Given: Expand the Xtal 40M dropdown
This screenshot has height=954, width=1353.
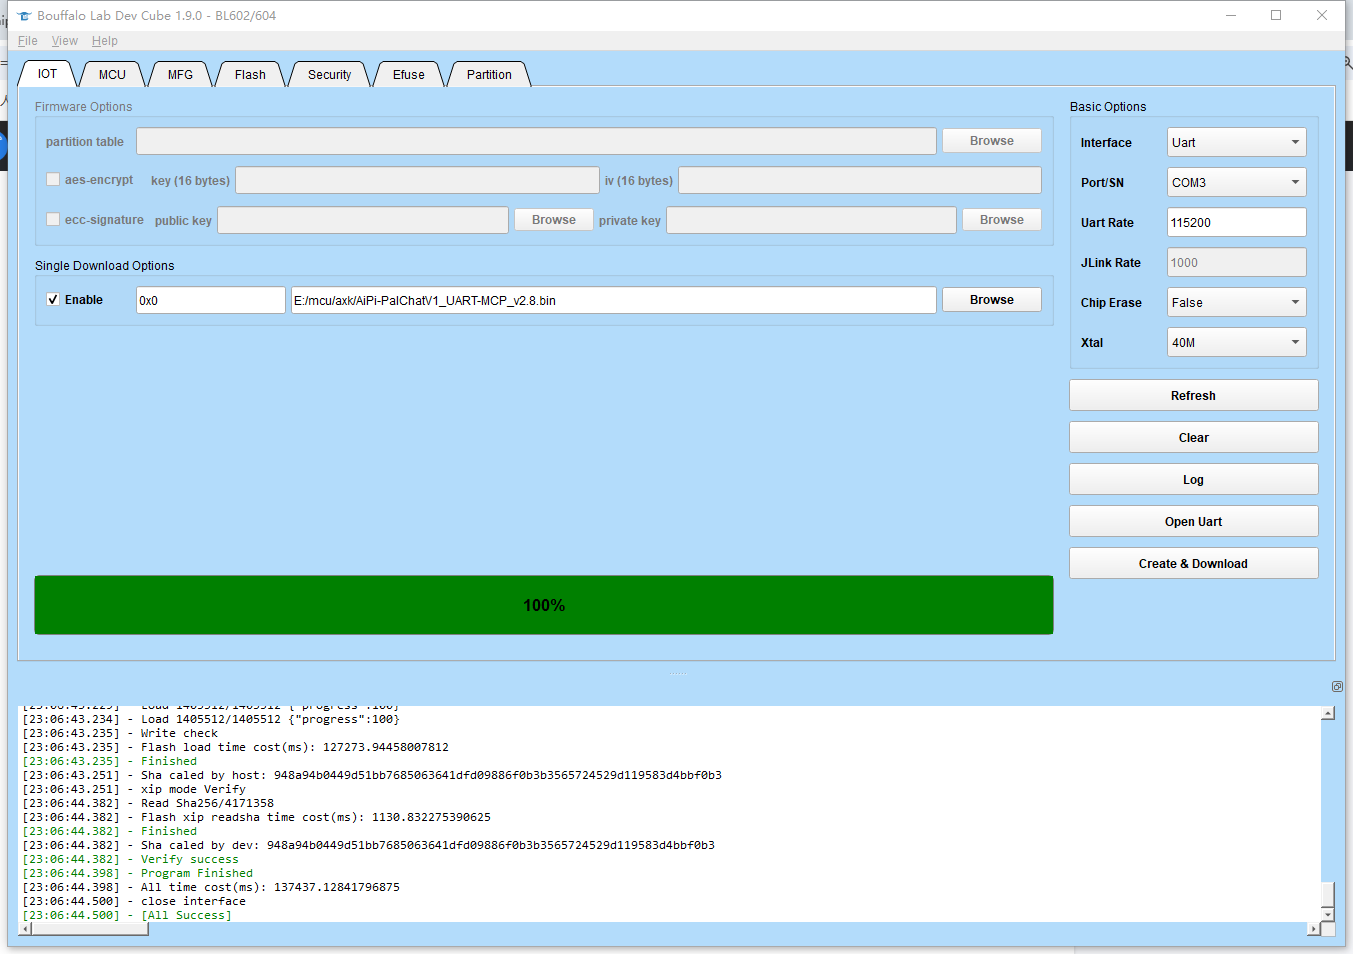Looking at the screenshot, I should click(x=1236, y=343).
